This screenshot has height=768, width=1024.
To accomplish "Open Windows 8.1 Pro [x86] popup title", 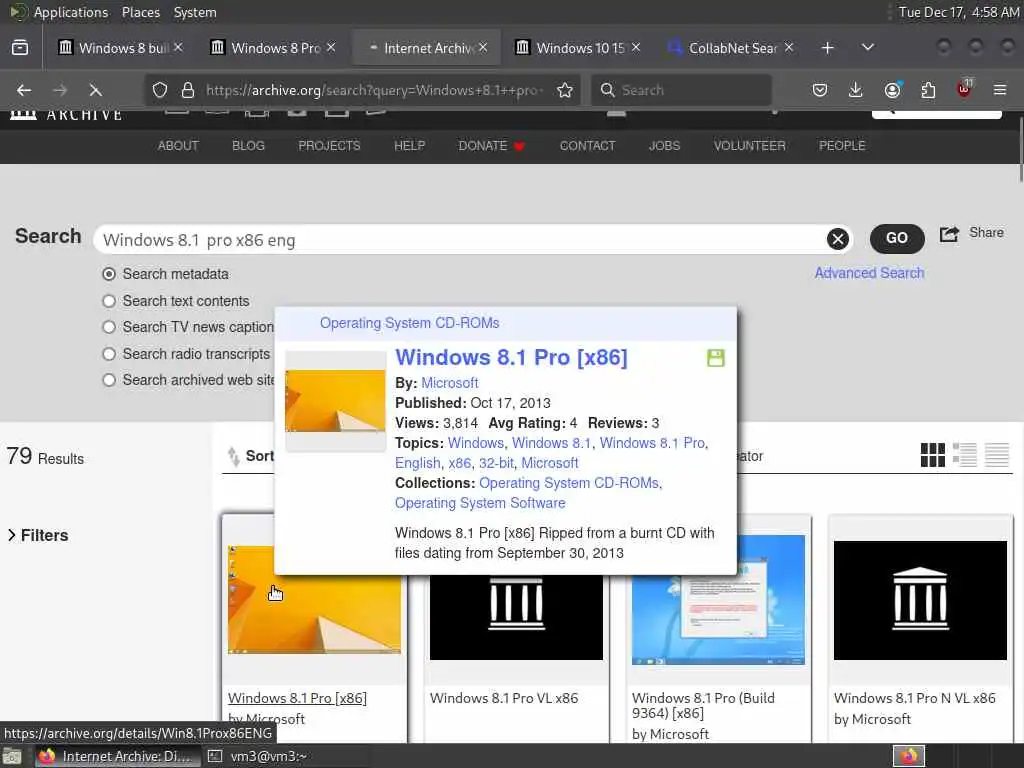I will [511, 357].
